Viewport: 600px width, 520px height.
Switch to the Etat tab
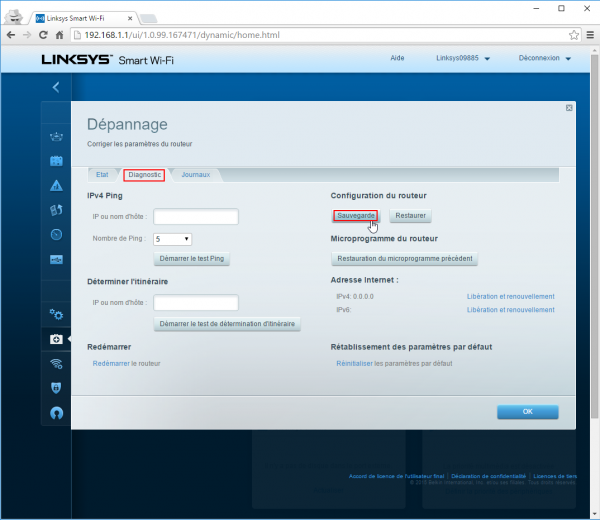coord(102,175)
